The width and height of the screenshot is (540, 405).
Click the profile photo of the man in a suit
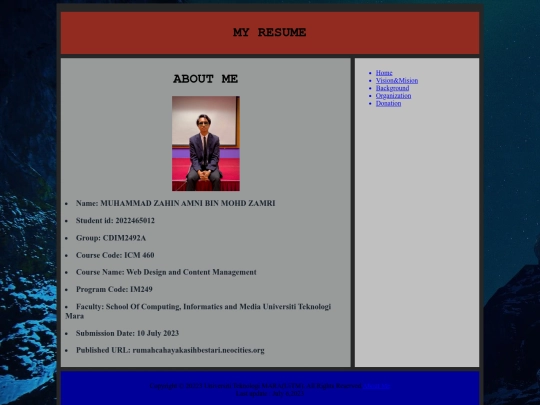[x=206, y=144]
